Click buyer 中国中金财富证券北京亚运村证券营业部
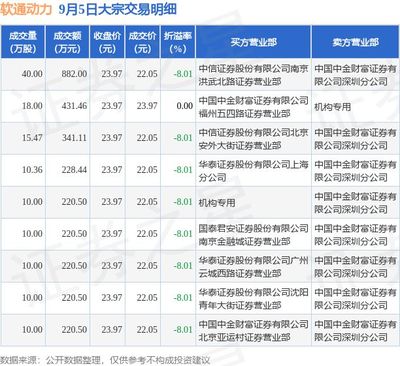400x366 pixels. (x=253, y=330)
